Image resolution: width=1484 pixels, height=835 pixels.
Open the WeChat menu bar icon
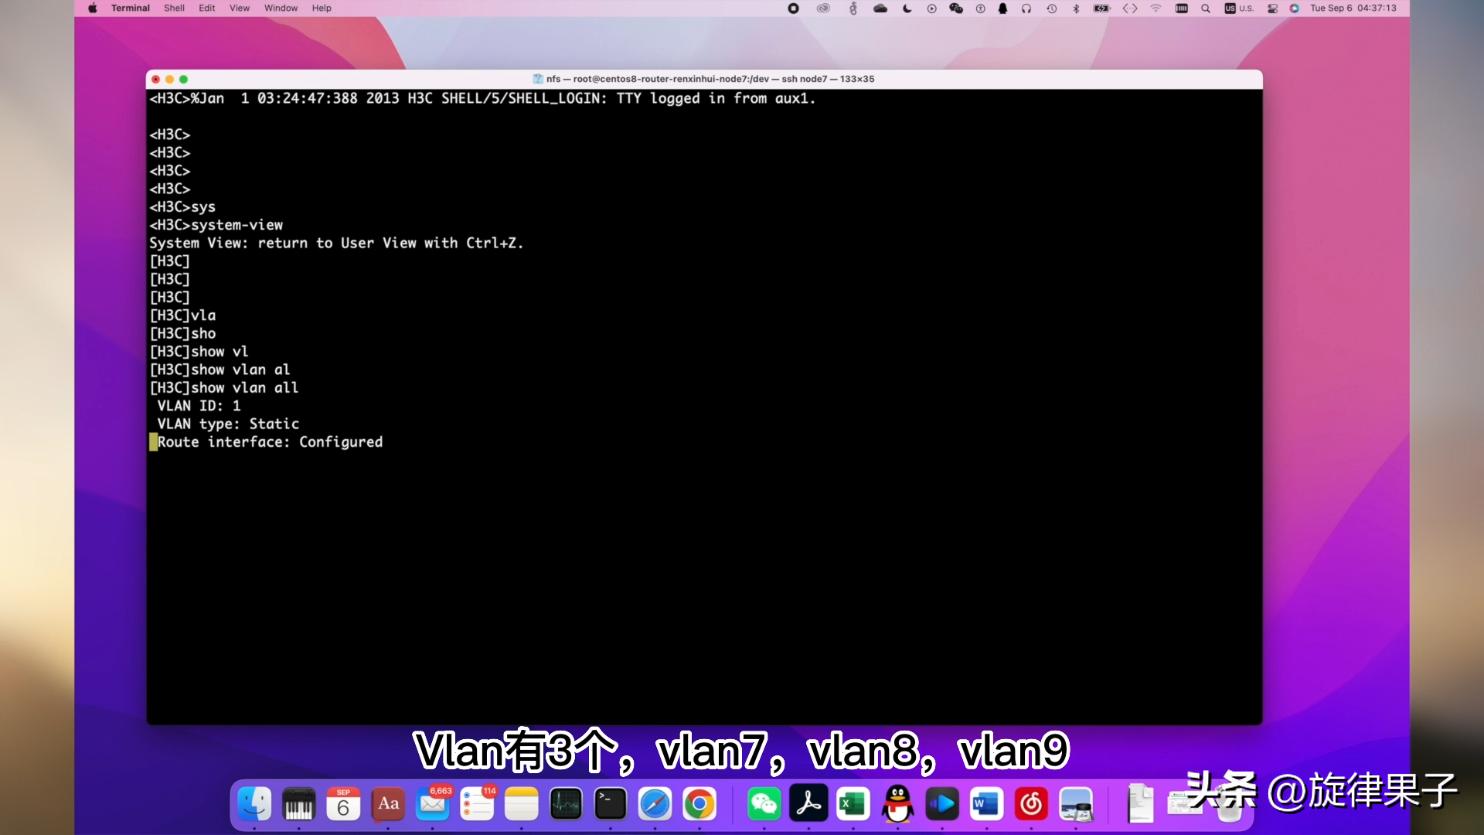coord(956,8)
